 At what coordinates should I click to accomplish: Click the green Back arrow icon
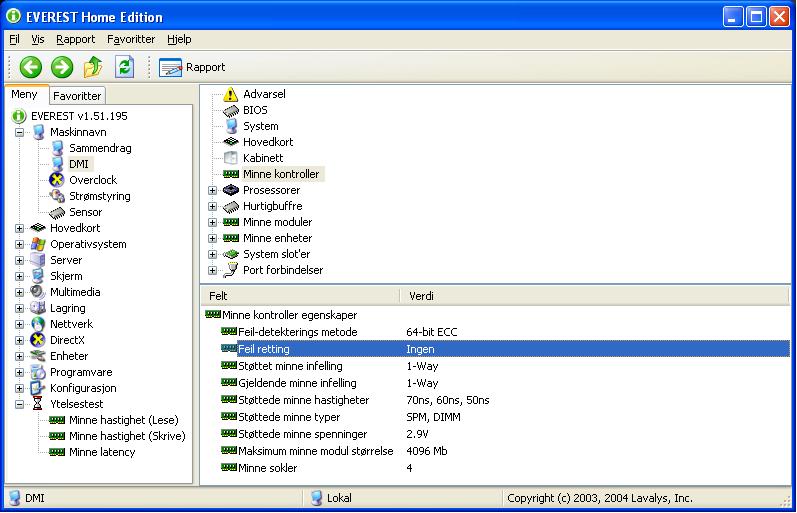pyautogui.click(x=30, y=67)
